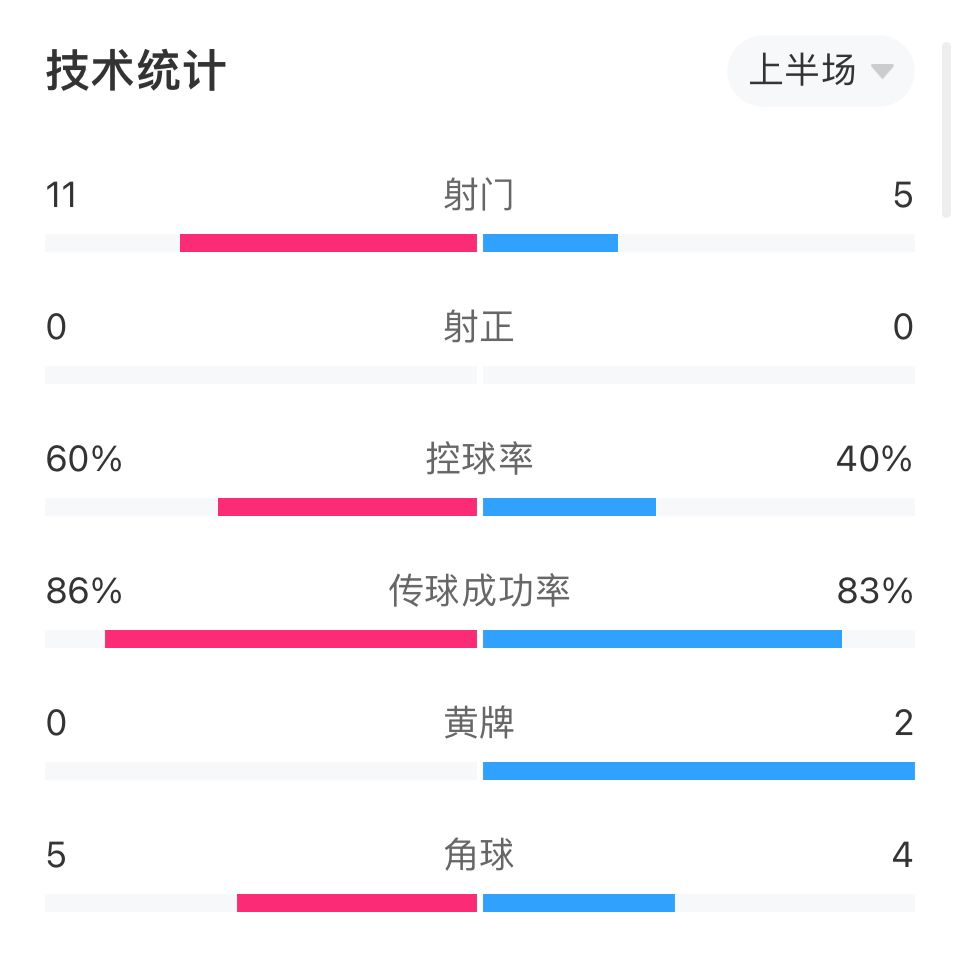Click the red 射门 shots bar

click(329, 243)
